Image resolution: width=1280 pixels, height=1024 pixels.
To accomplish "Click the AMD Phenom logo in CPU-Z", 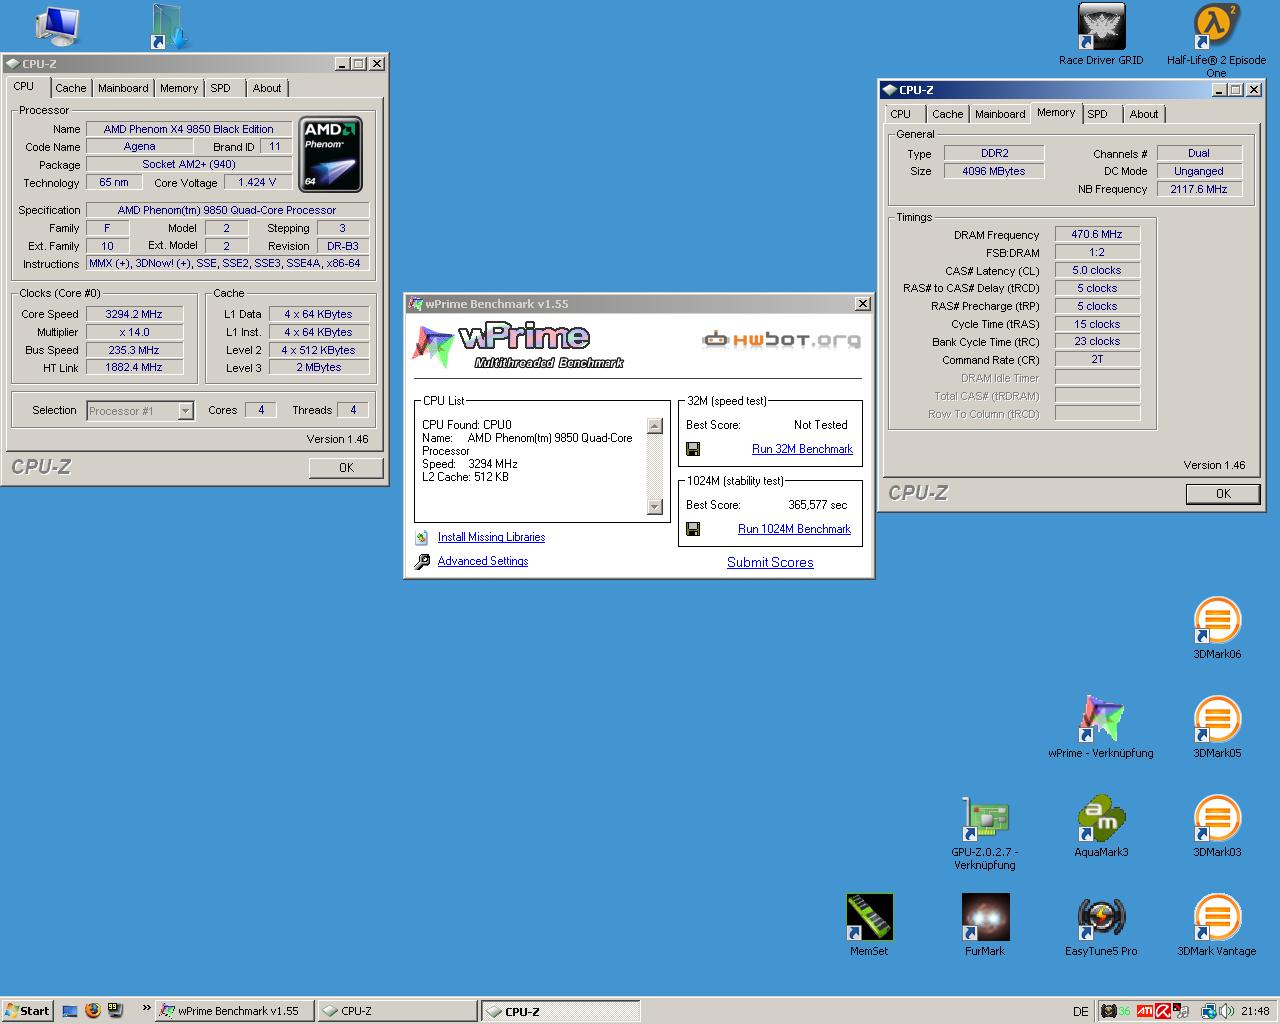I will tap(331, 155).
